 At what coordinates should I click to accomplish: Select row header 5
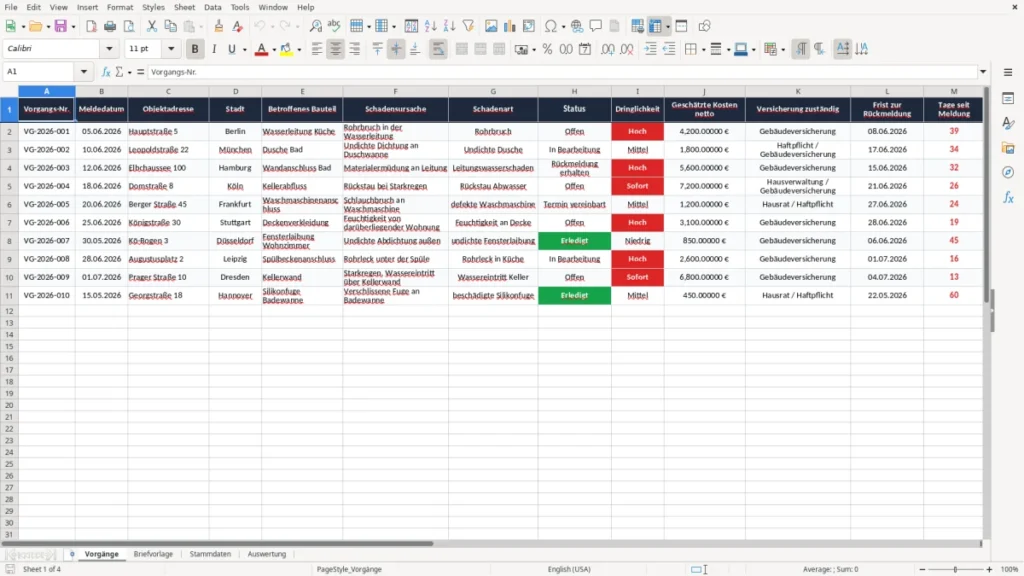click(x=9, y=186)
